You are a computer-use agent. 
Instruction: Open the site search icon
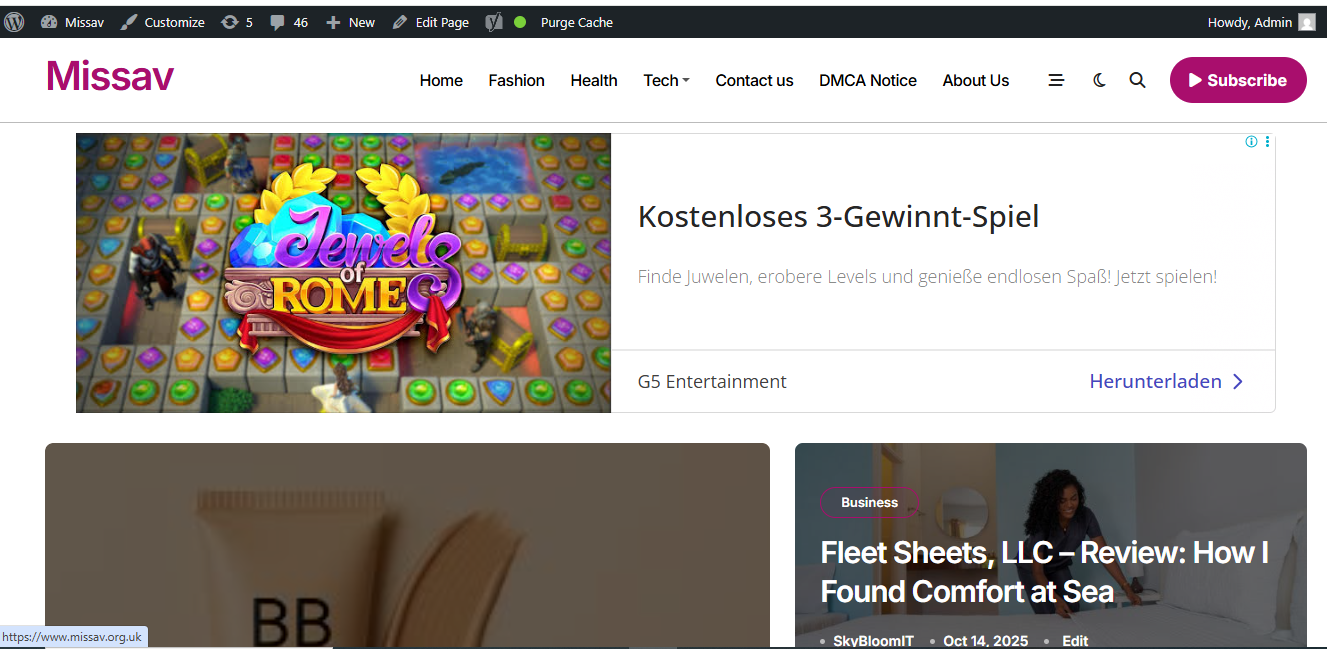point(1137,80)
